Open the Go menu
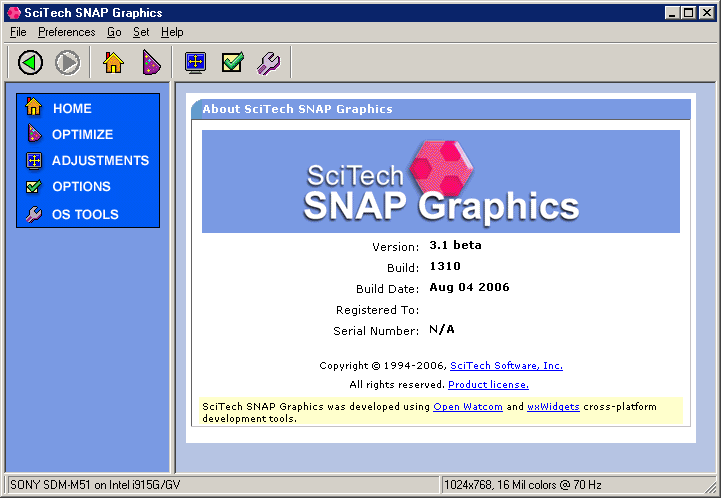Image resolution: width=721 pixels, height=498 pixels. pos(114,32)
